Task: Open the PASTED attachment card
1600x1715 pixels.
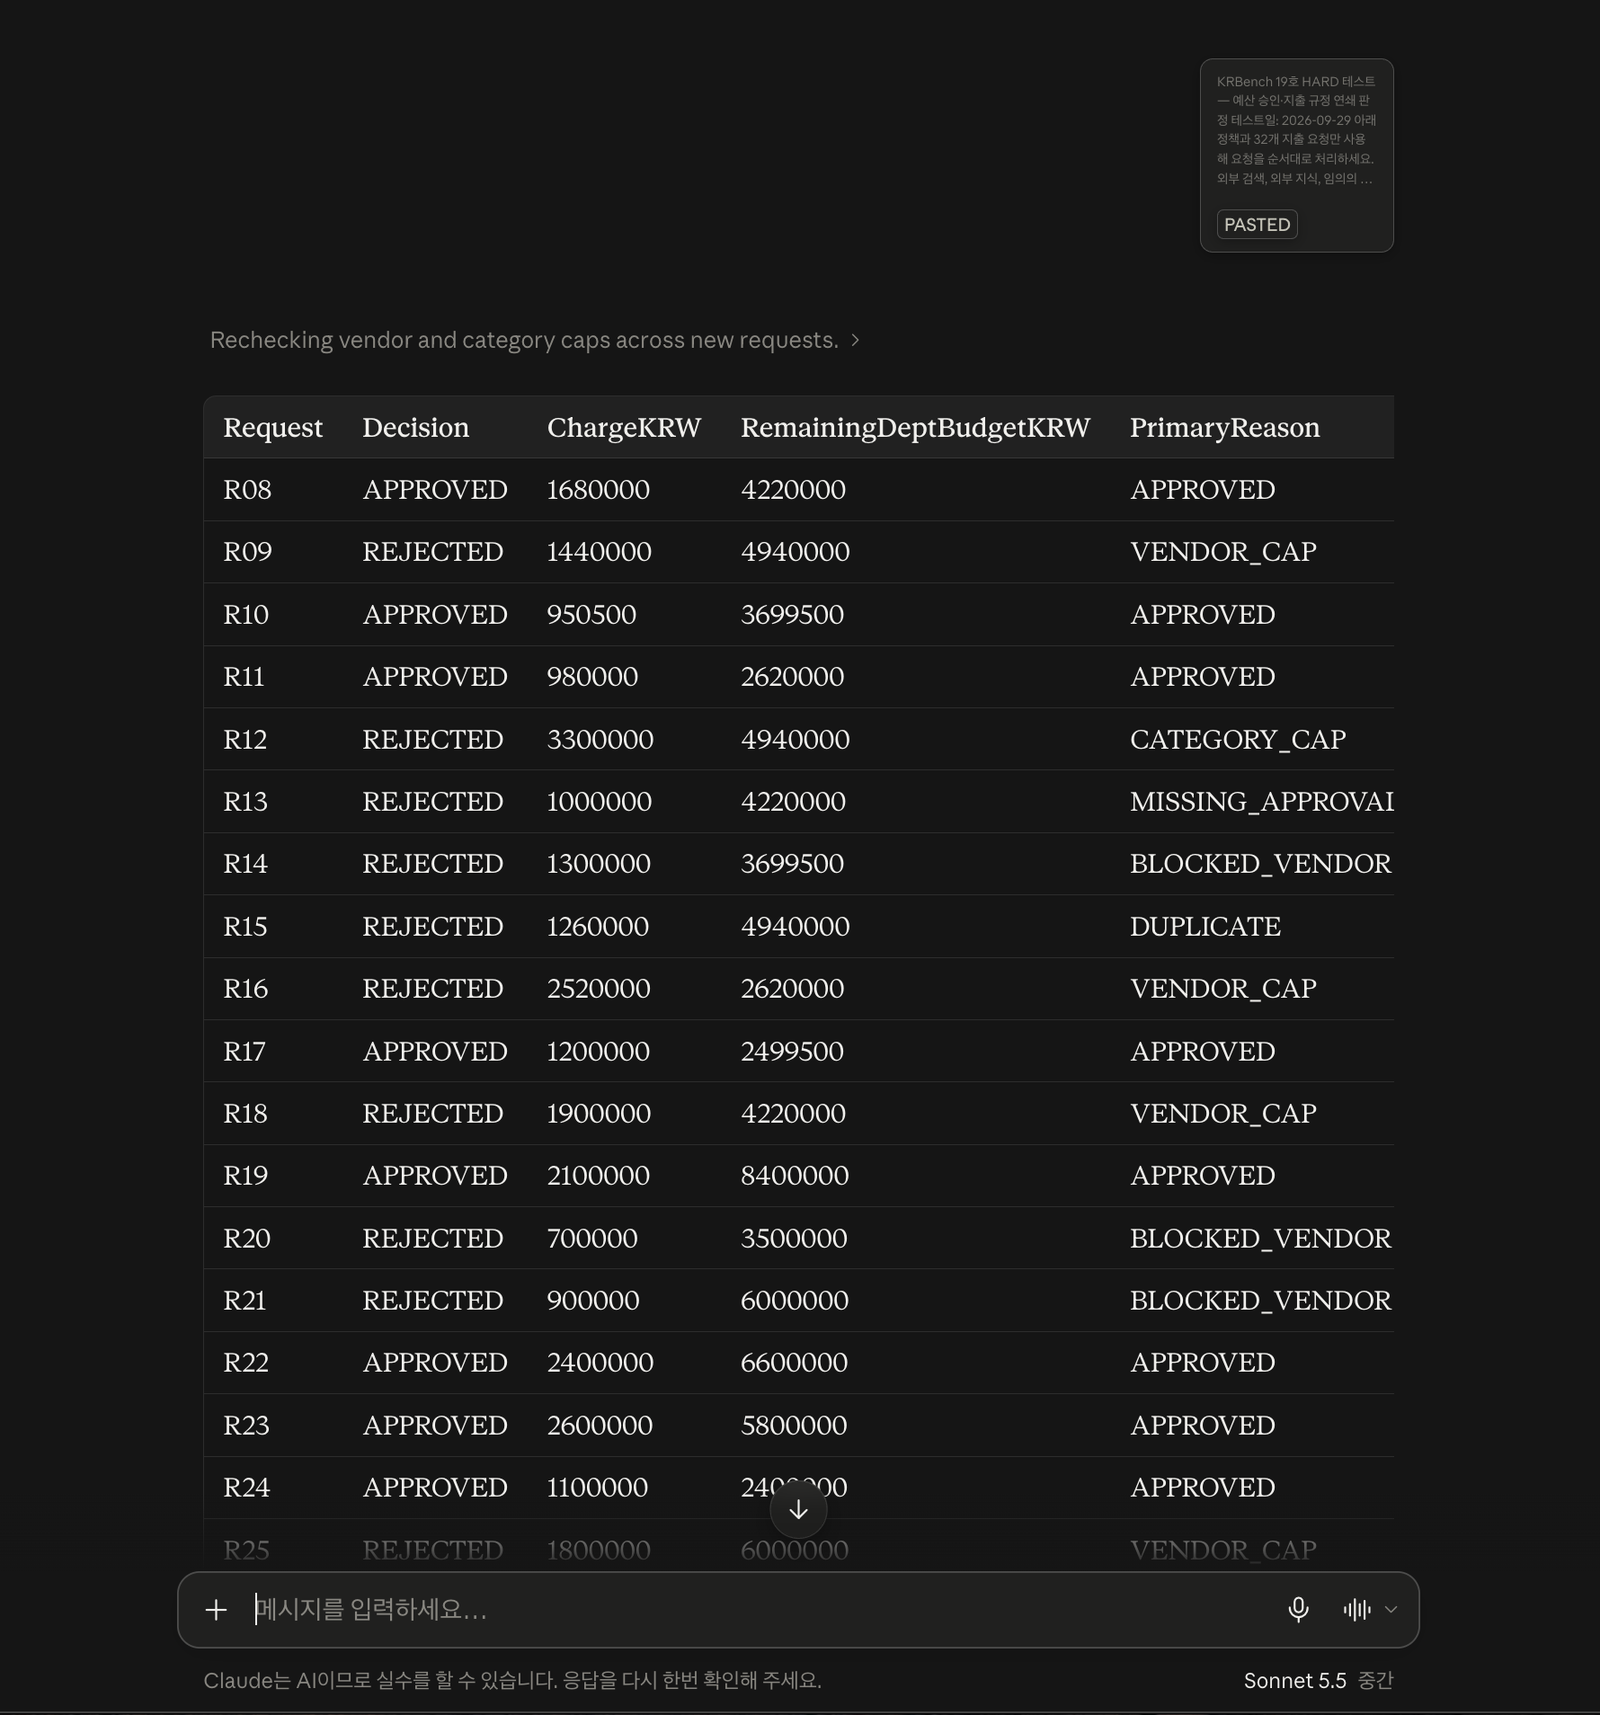Action: click(1297, 155)
